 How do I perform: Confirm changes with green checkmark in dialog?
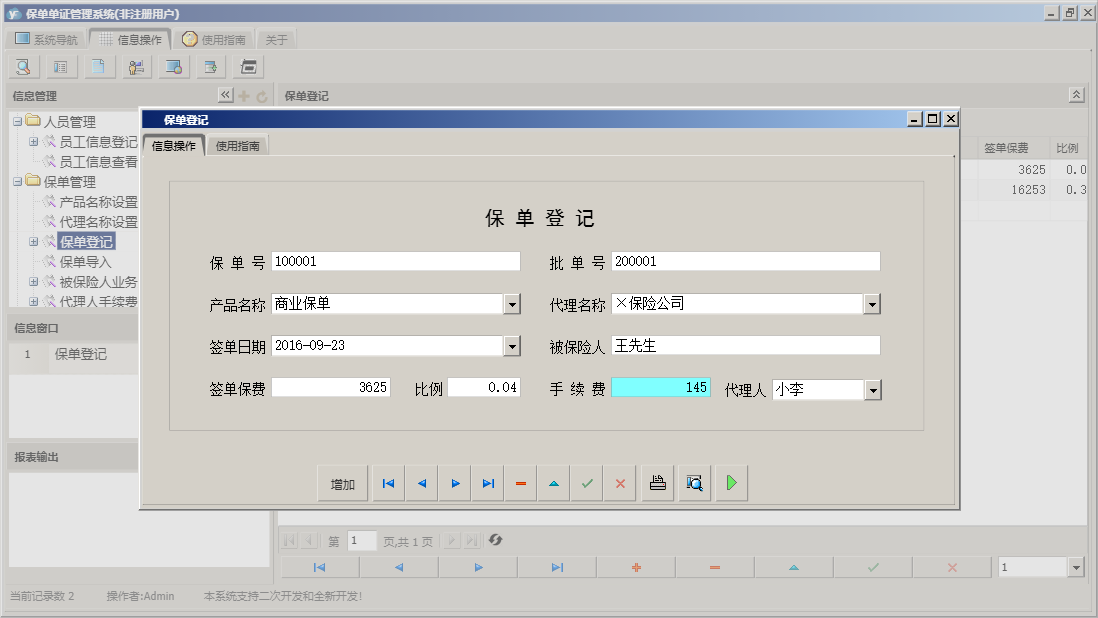pyautogui.click(x=587, y=484)
